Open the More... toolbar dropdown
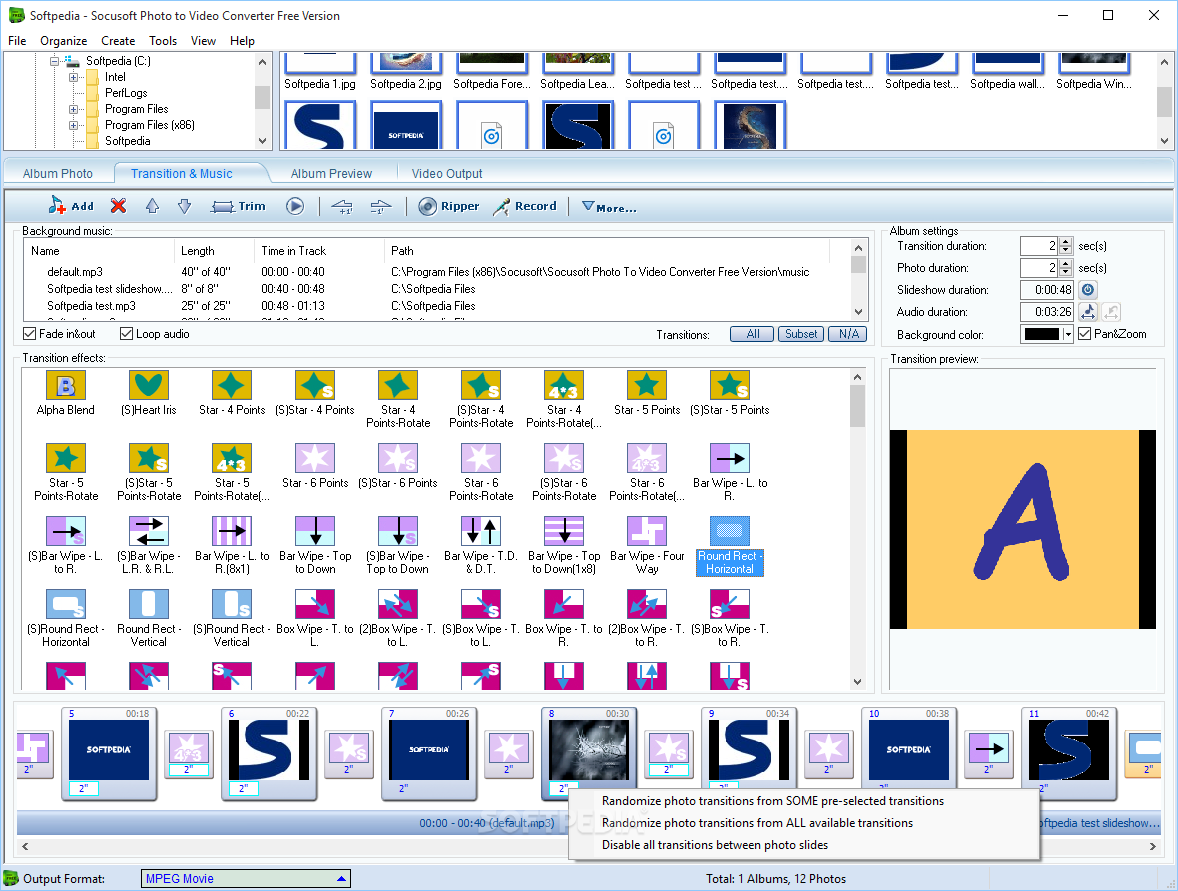 (x=609, y=207)
